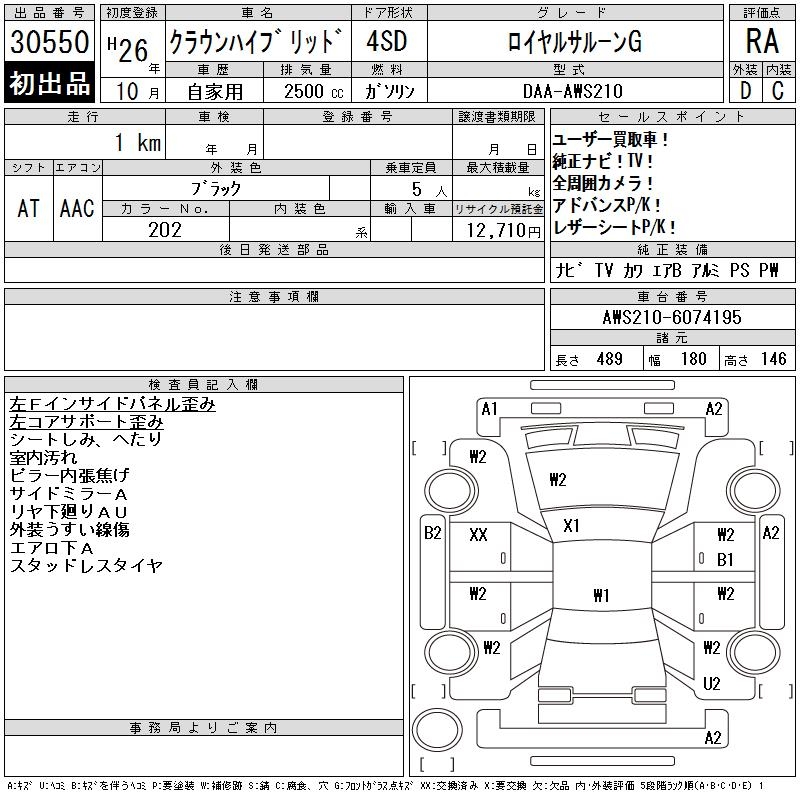Select sales point 全周囲カメラ!
The image size is (800, 800).
pos(603,183)
